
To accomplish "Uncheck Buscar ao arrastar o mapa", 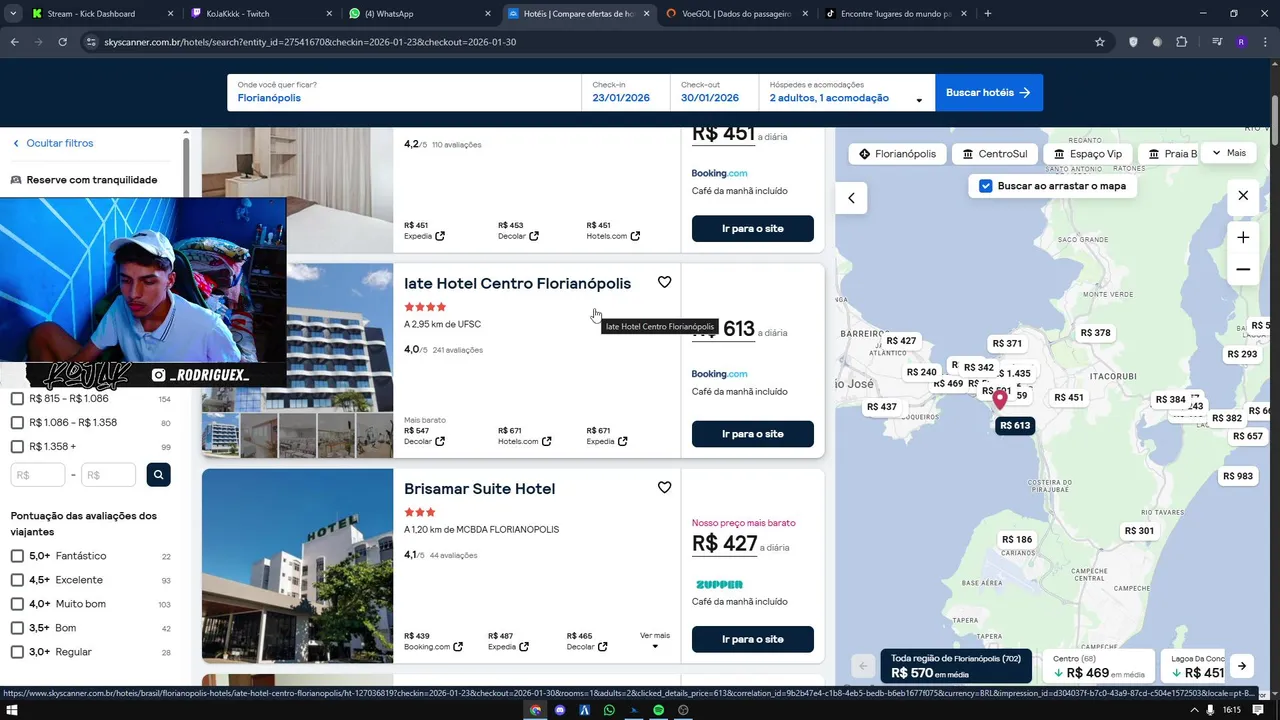I will pyautogui.click(x=986, y=186).
